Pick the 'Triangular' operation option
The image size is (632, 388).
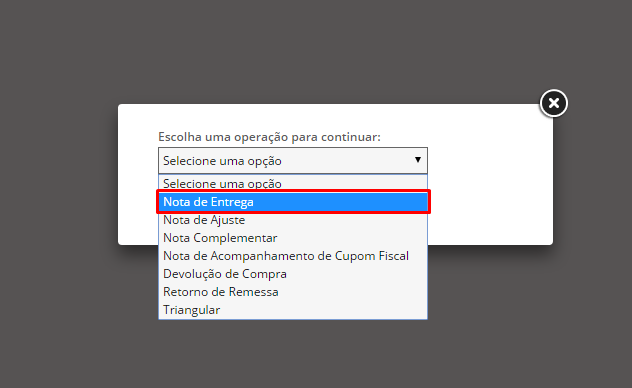293,310
